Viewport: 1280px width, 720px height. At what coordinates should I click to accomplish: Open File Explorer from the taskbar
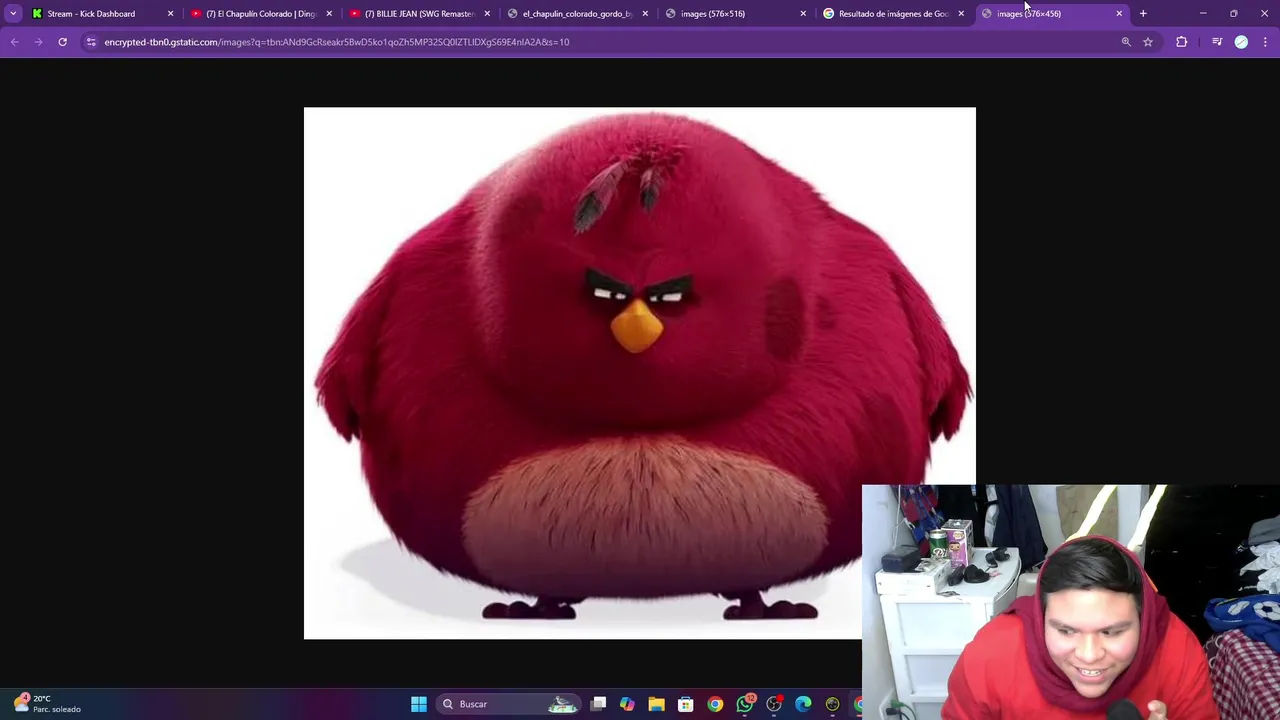[x=657, y=704]
